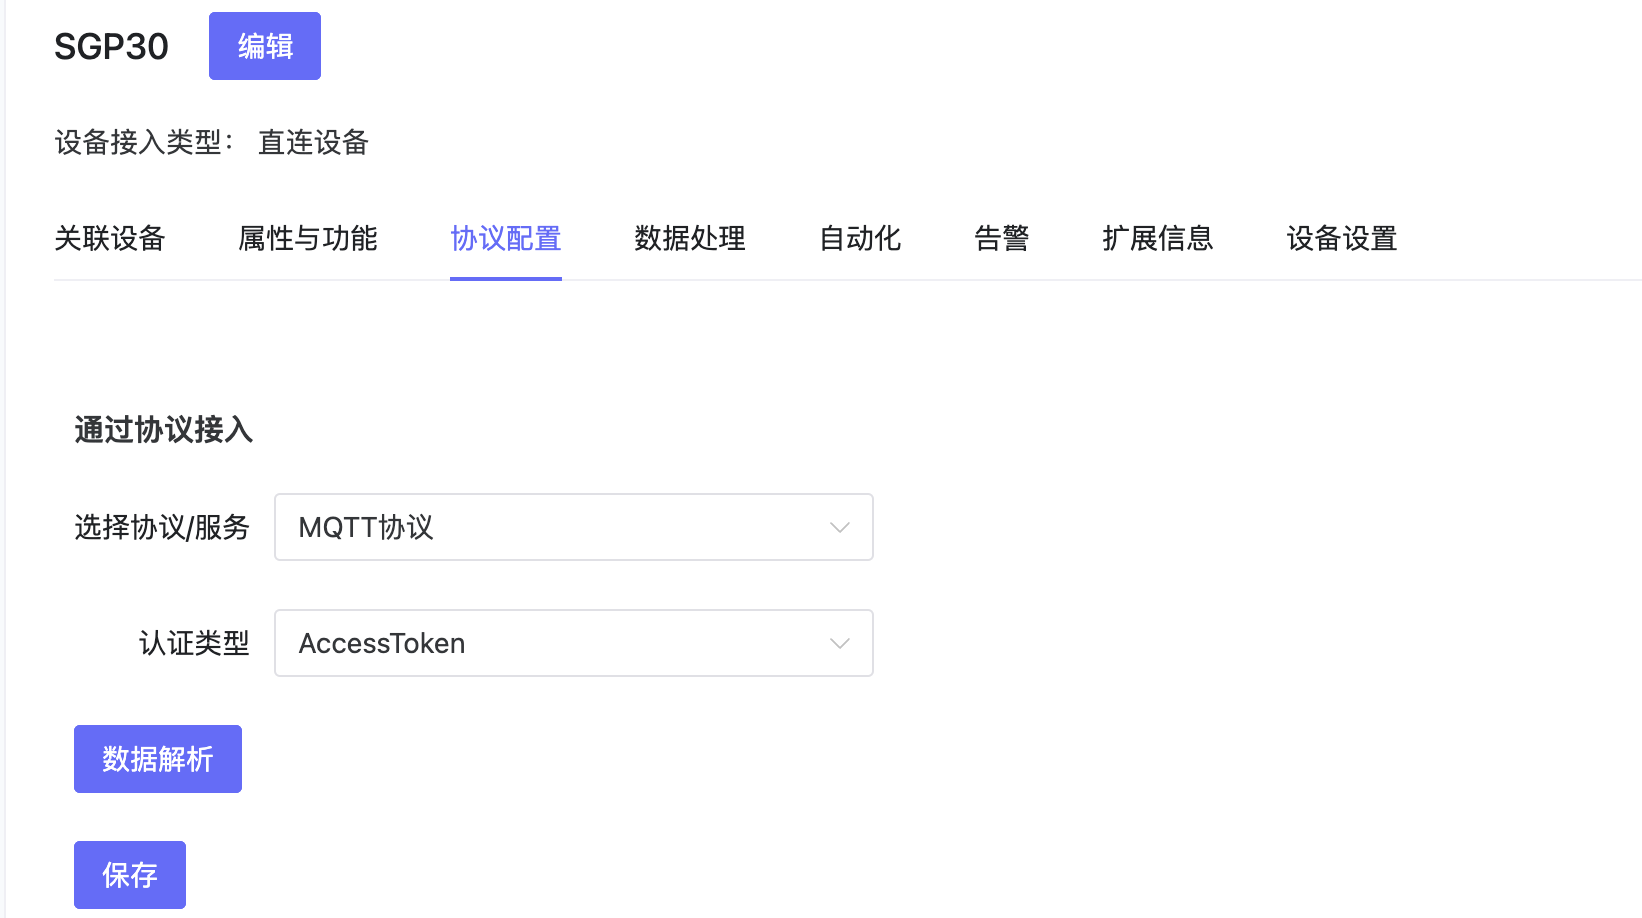Switch to the 关联设备 tab
Image resolution: width=1642 pixels, height=918 pixels.
(110, 239)
